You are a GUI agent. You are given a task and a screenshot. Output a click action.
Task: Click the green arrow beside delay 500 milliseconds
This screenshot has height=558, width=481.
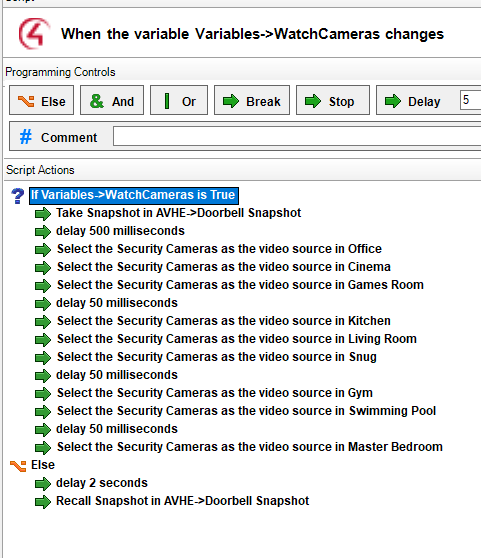click(x=43, y=232)
